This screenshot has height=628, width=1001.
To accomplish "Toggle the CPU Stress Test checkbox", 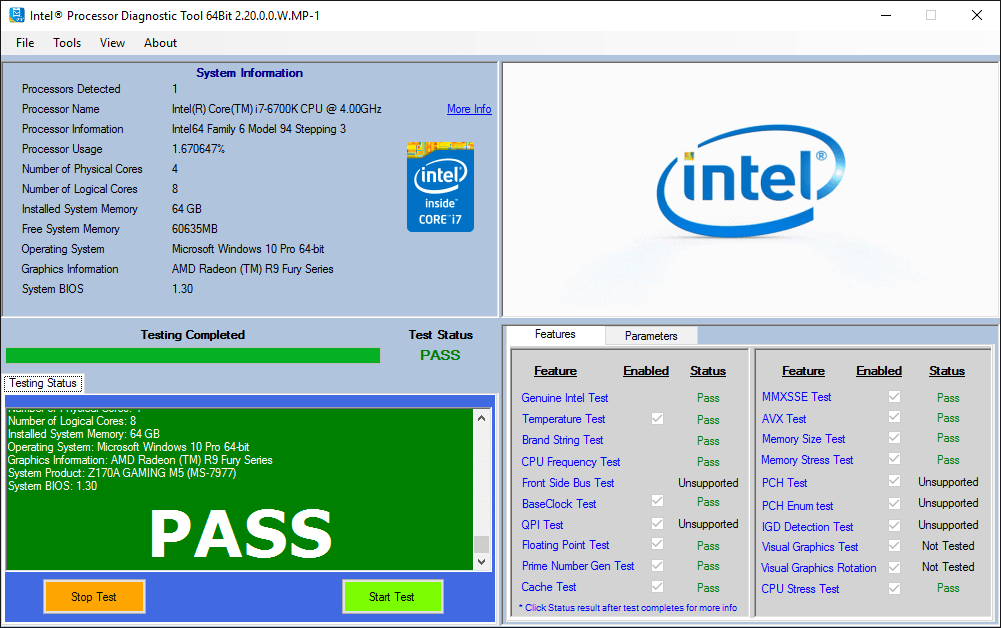I will pos(894,588).
